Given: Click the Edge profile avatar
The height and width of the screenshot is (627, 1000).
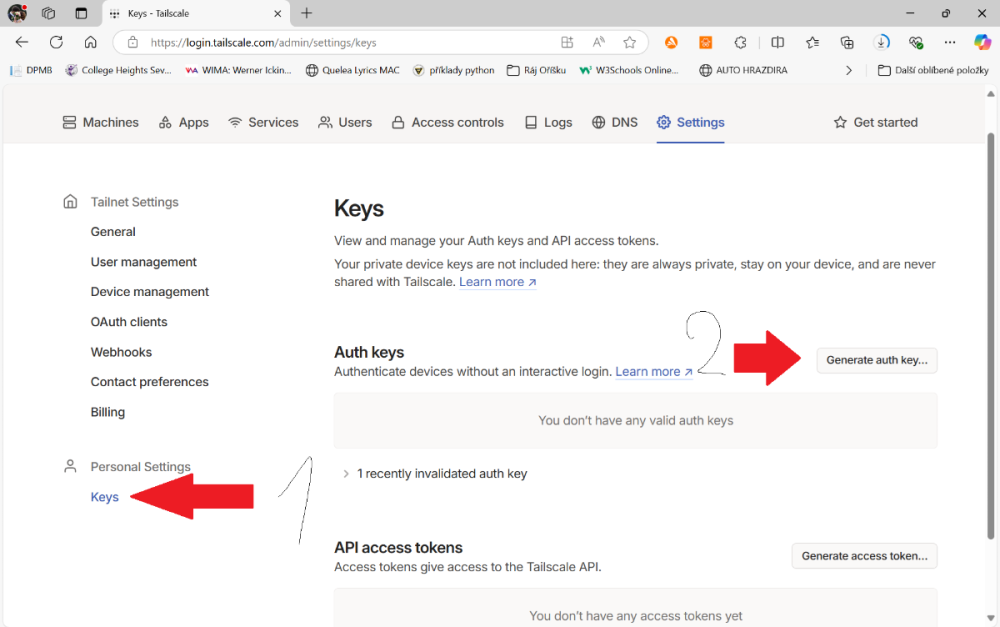Looking at the screenshot, I should pos(17,13).
